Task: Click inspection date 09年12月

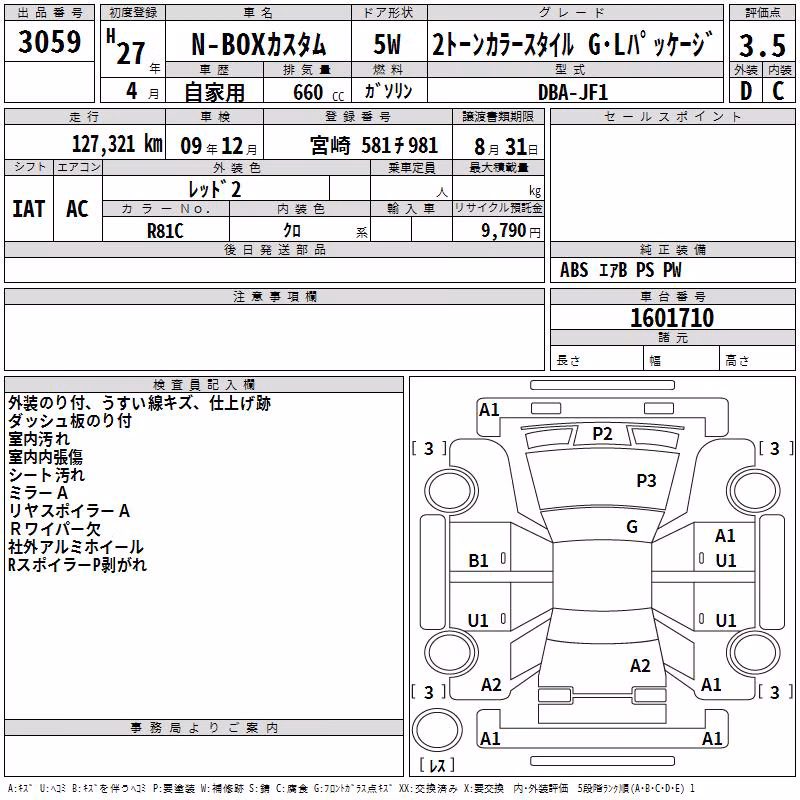Action: point(219,146)
